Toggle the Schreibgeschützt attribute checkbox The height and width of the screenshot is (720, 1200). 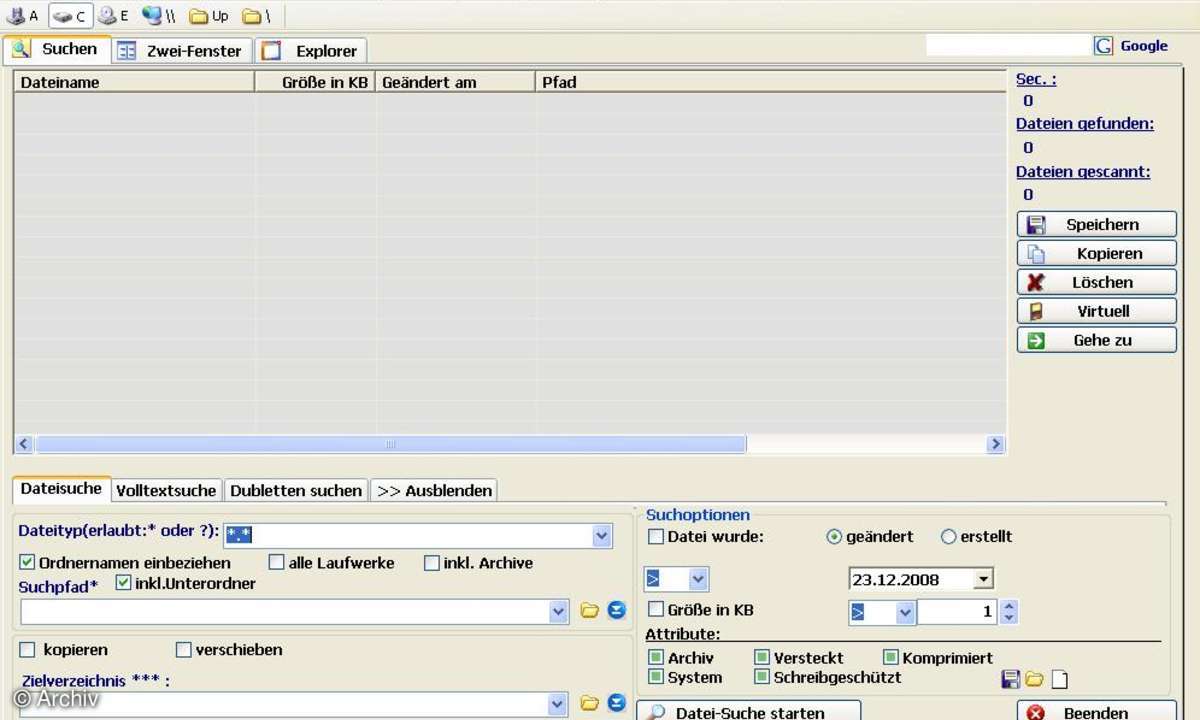(762, 677)
